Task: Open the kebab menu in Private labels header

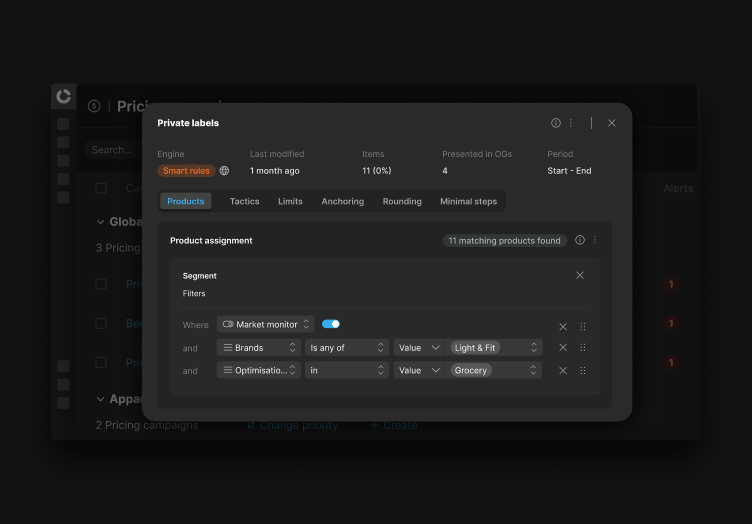Action: pos(571,123)
